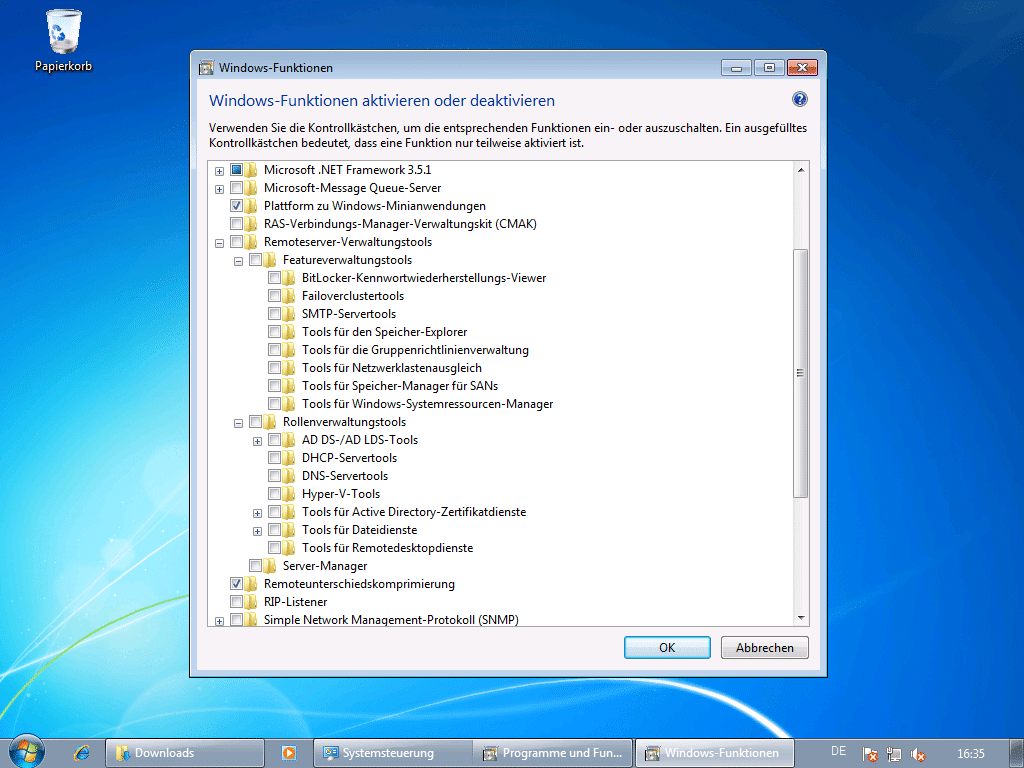Switch to Programme und Funktionen taskbar button
Viewport: 1024px width, 768px height.
click(x=554, y=753)
